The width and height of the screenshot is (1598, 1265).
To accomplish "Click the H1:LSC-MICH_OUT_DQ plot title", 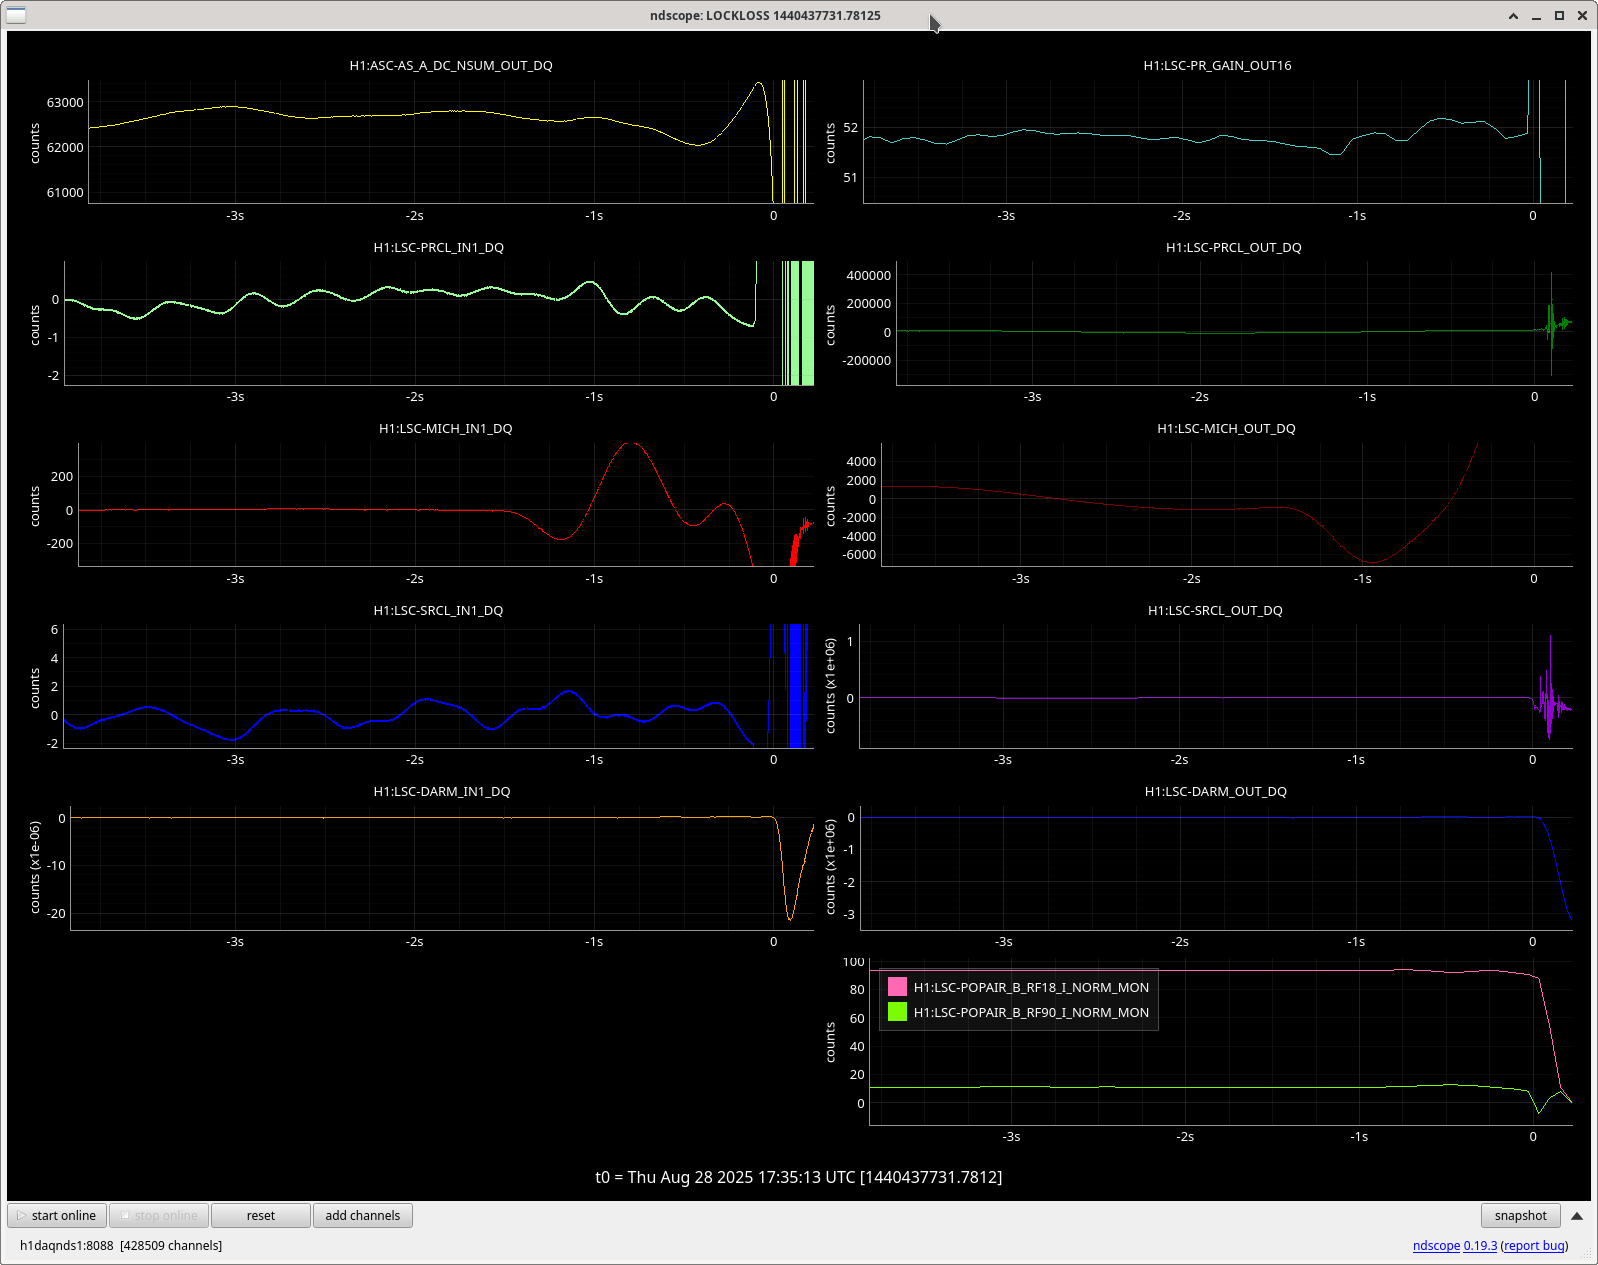I will click(1226, 428).
